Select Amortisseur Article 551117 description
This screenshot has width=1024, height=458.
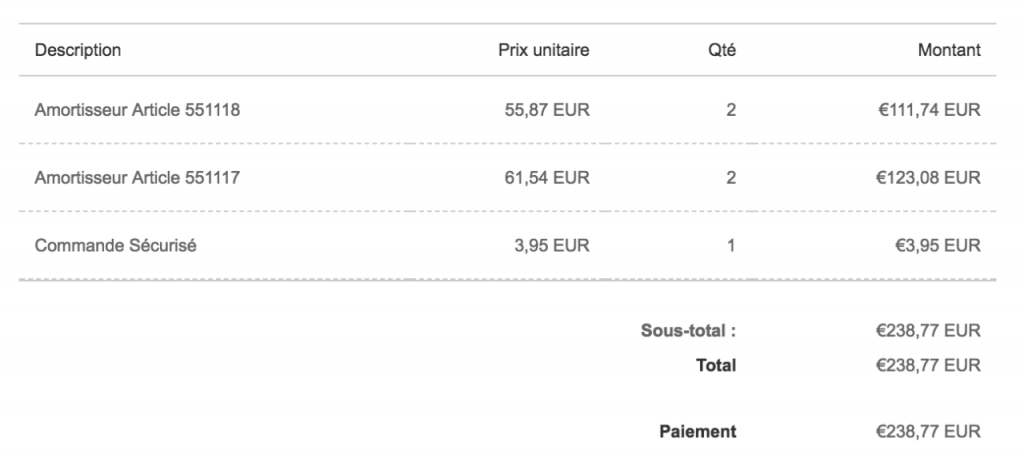pos(137,178)
